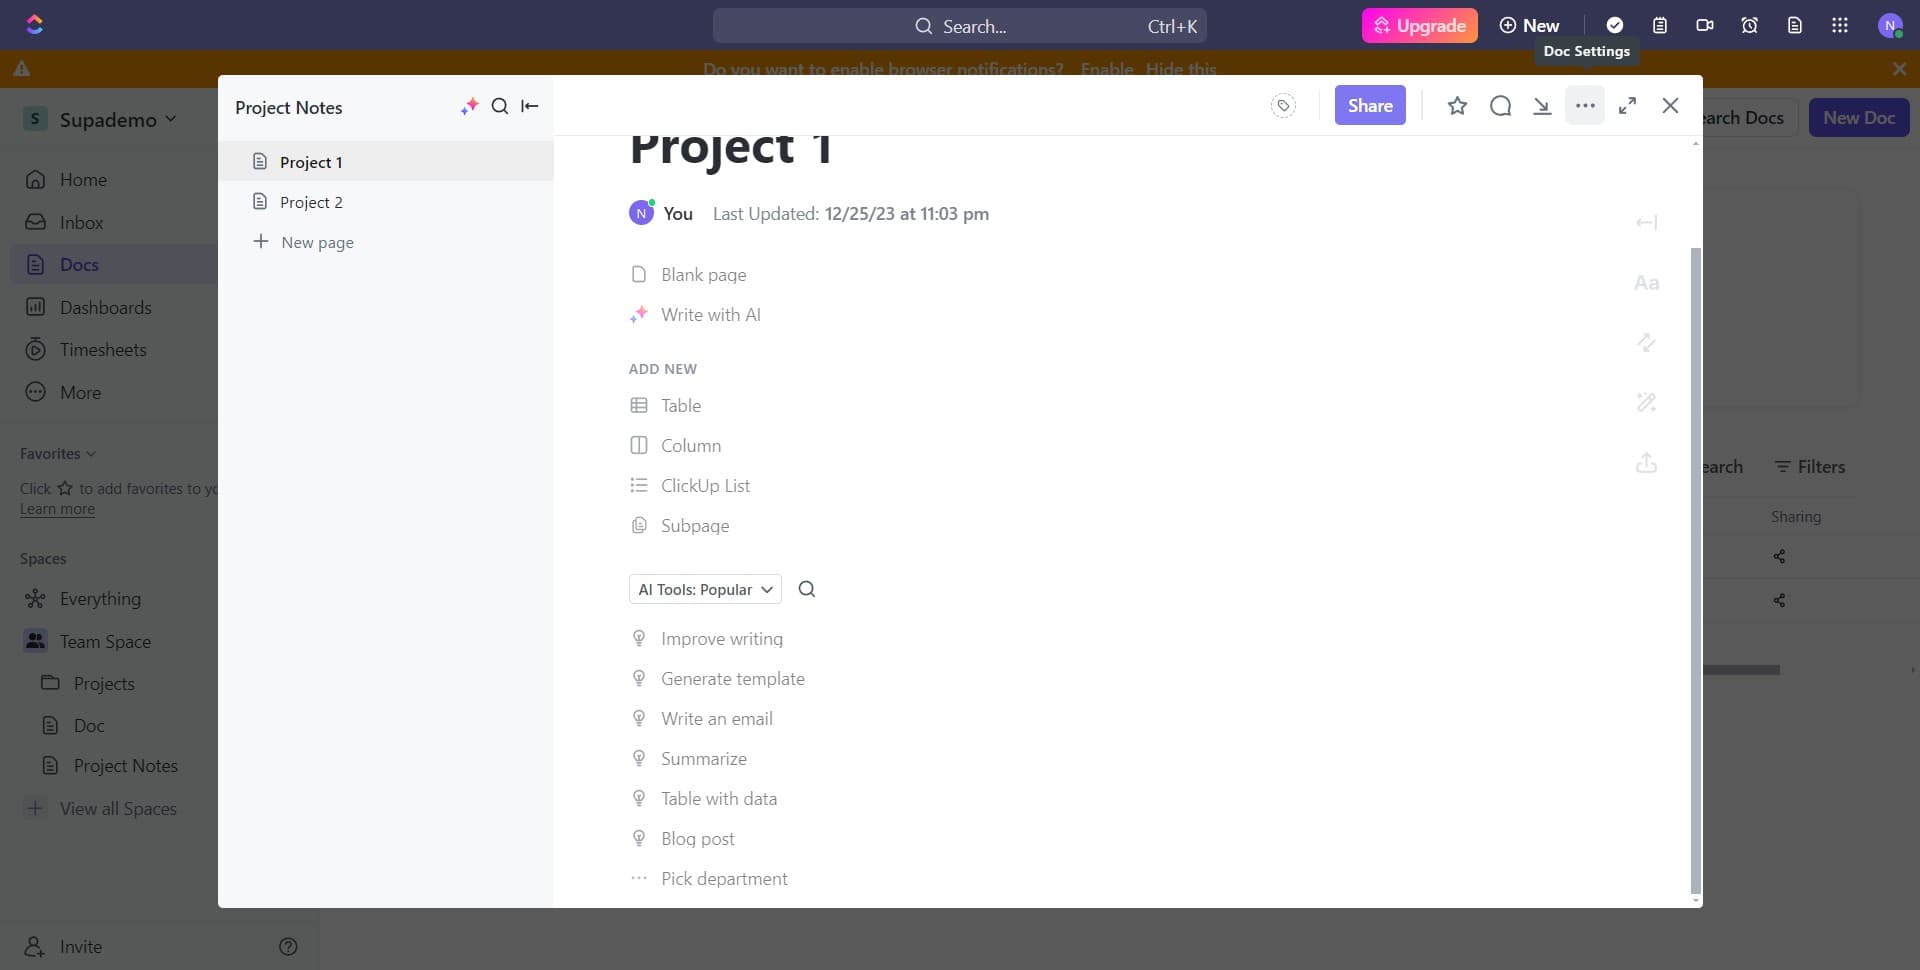Expand Project 1 to full screen view

[1627, 105]
